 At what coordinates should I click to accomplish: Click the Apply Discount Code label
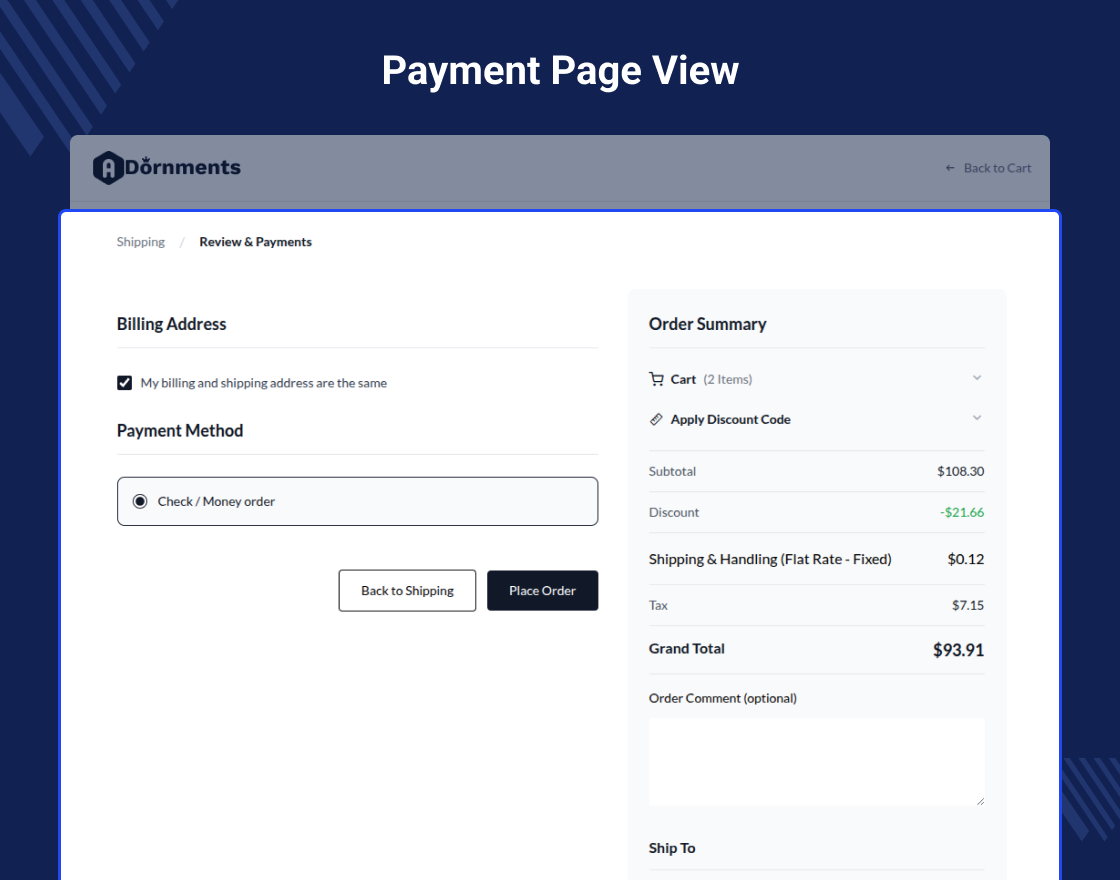[731, 419]
